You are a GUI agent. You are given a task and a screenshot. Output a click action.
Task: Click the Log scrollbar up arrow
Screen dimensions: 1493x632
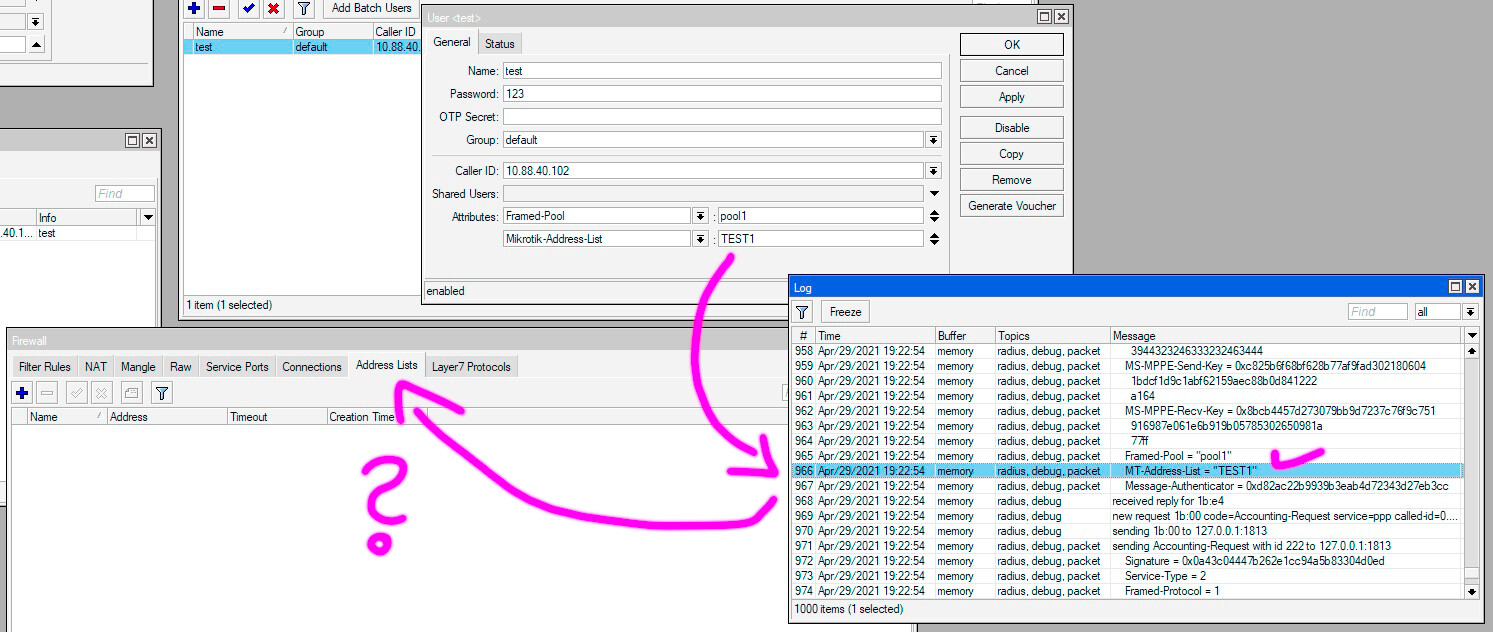(x=1471, y=351)
